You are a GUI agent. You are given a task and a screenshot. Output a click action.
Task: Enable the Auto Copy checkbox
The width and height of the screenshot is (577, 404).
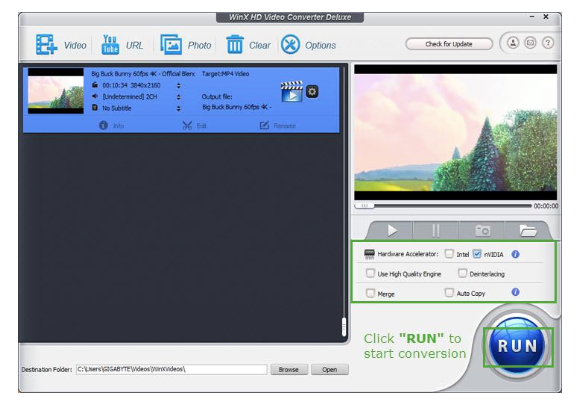point(449,293)
